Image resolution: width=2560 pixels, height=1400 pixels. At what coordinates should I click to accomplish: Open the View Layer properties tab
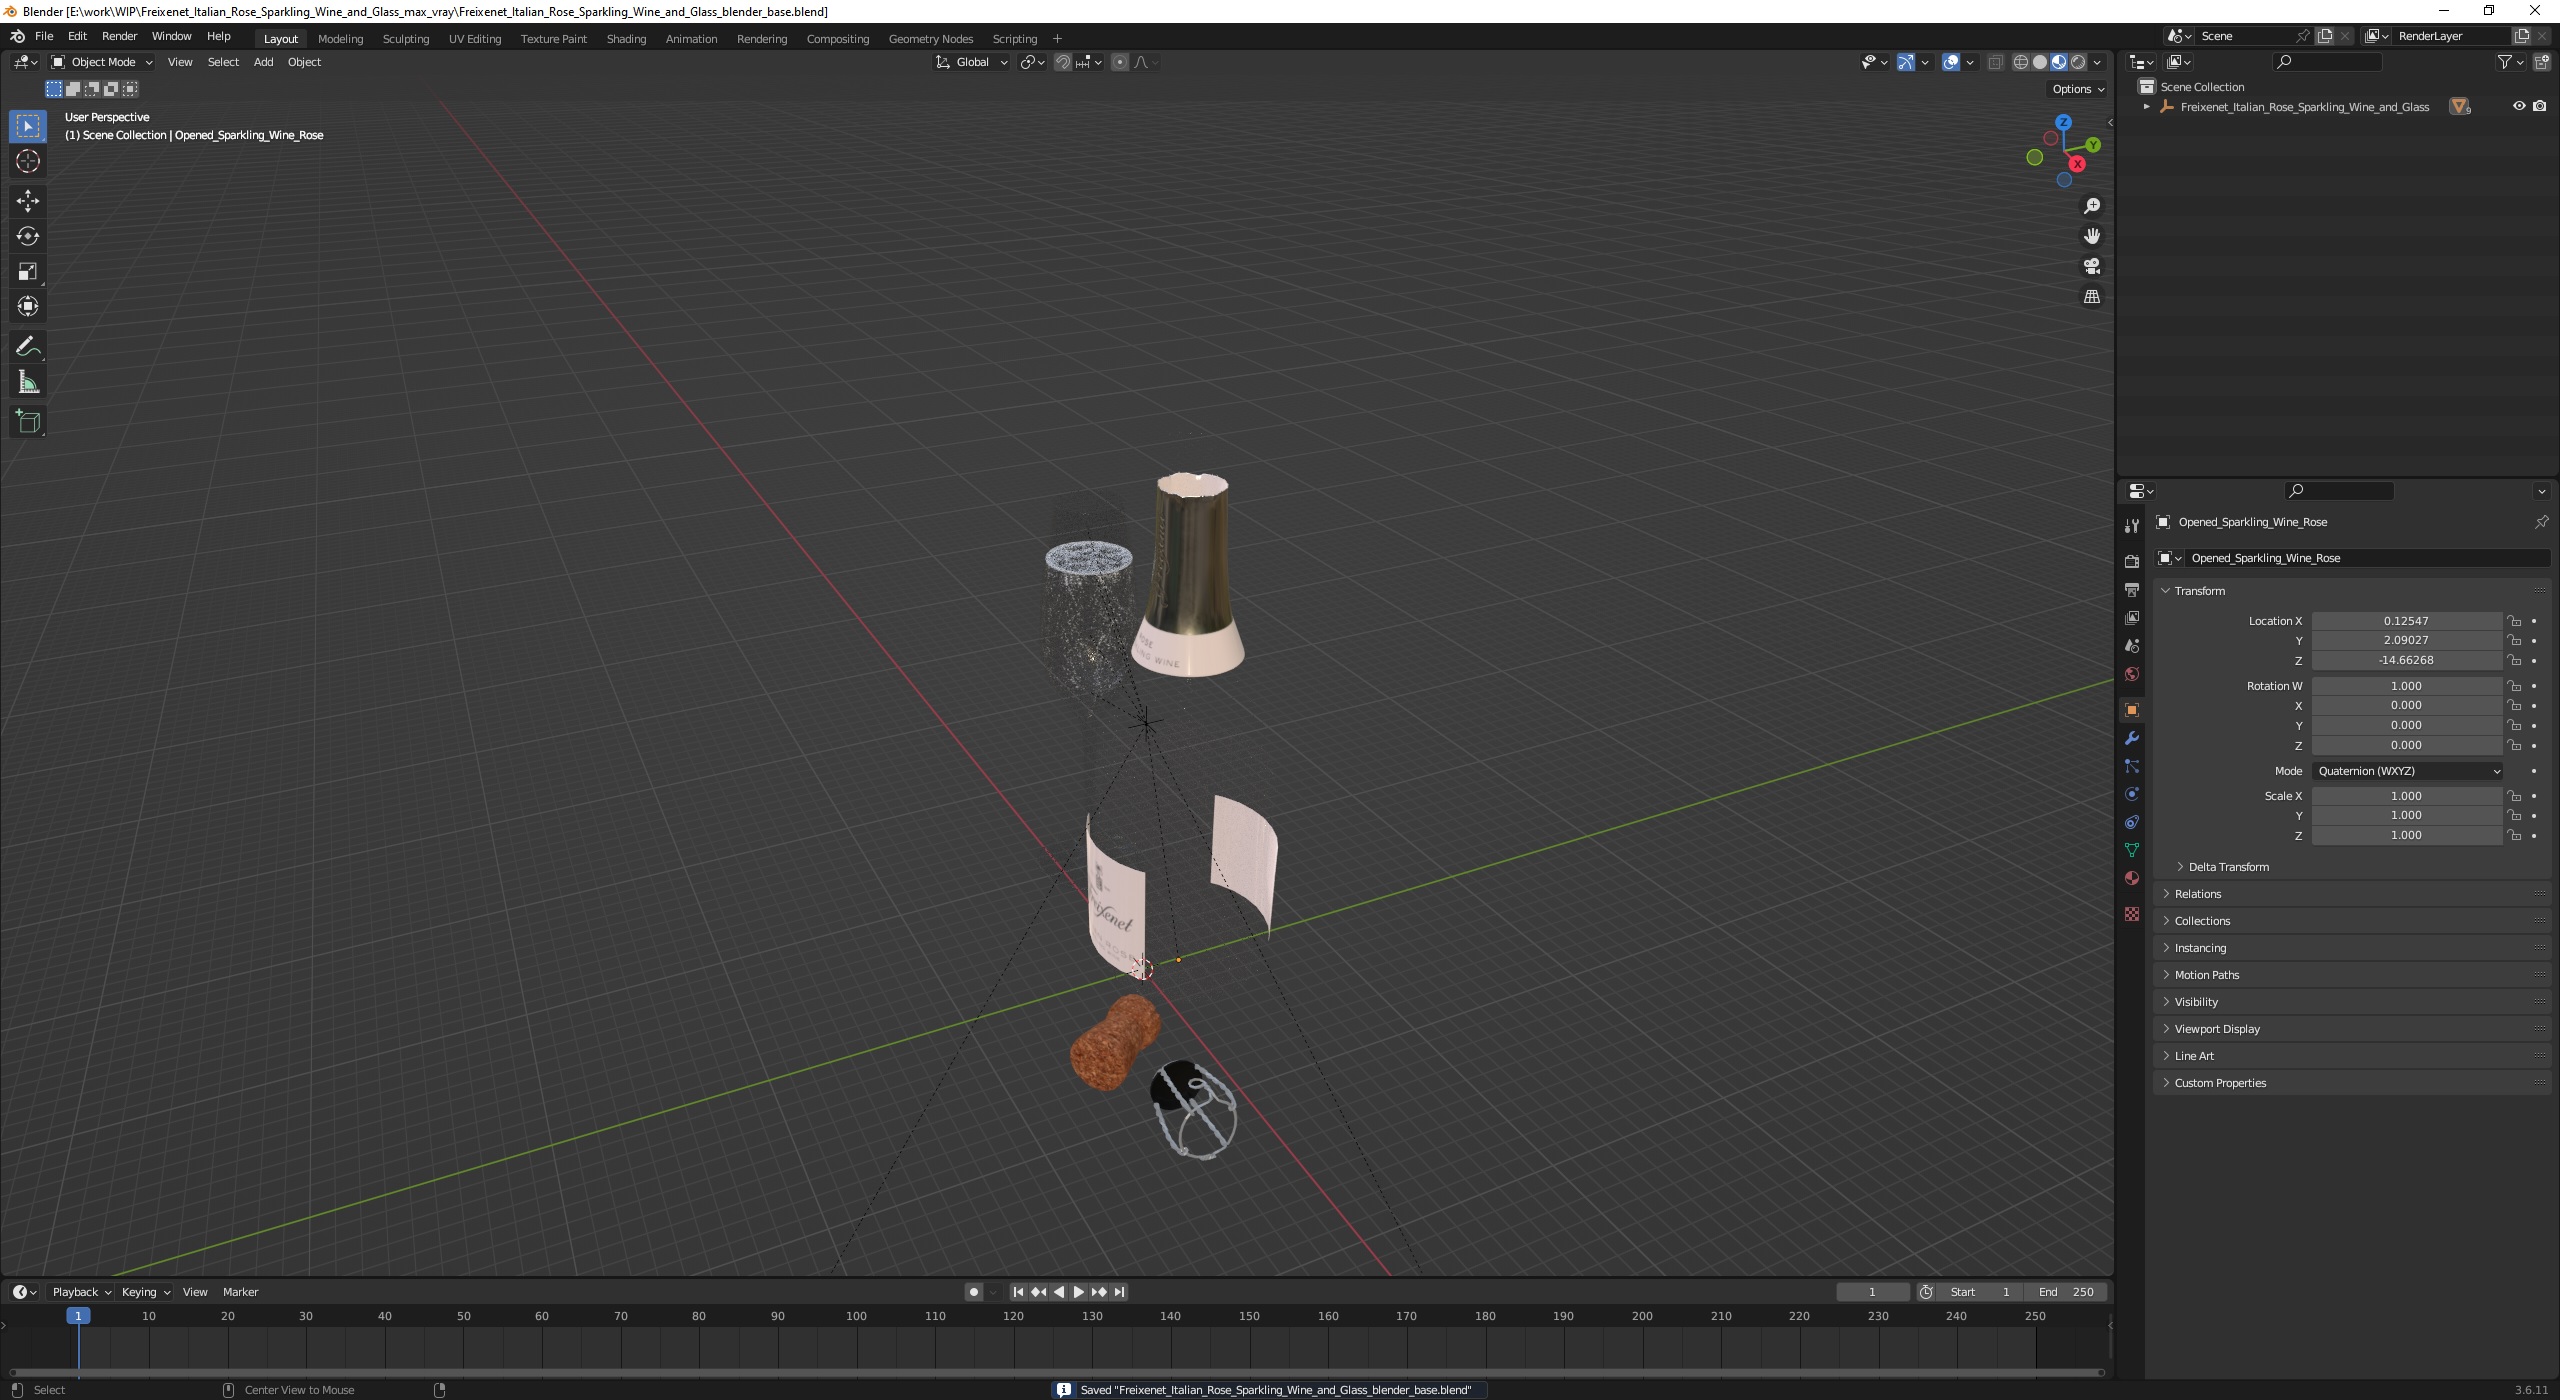click(x=2132, y=618)
